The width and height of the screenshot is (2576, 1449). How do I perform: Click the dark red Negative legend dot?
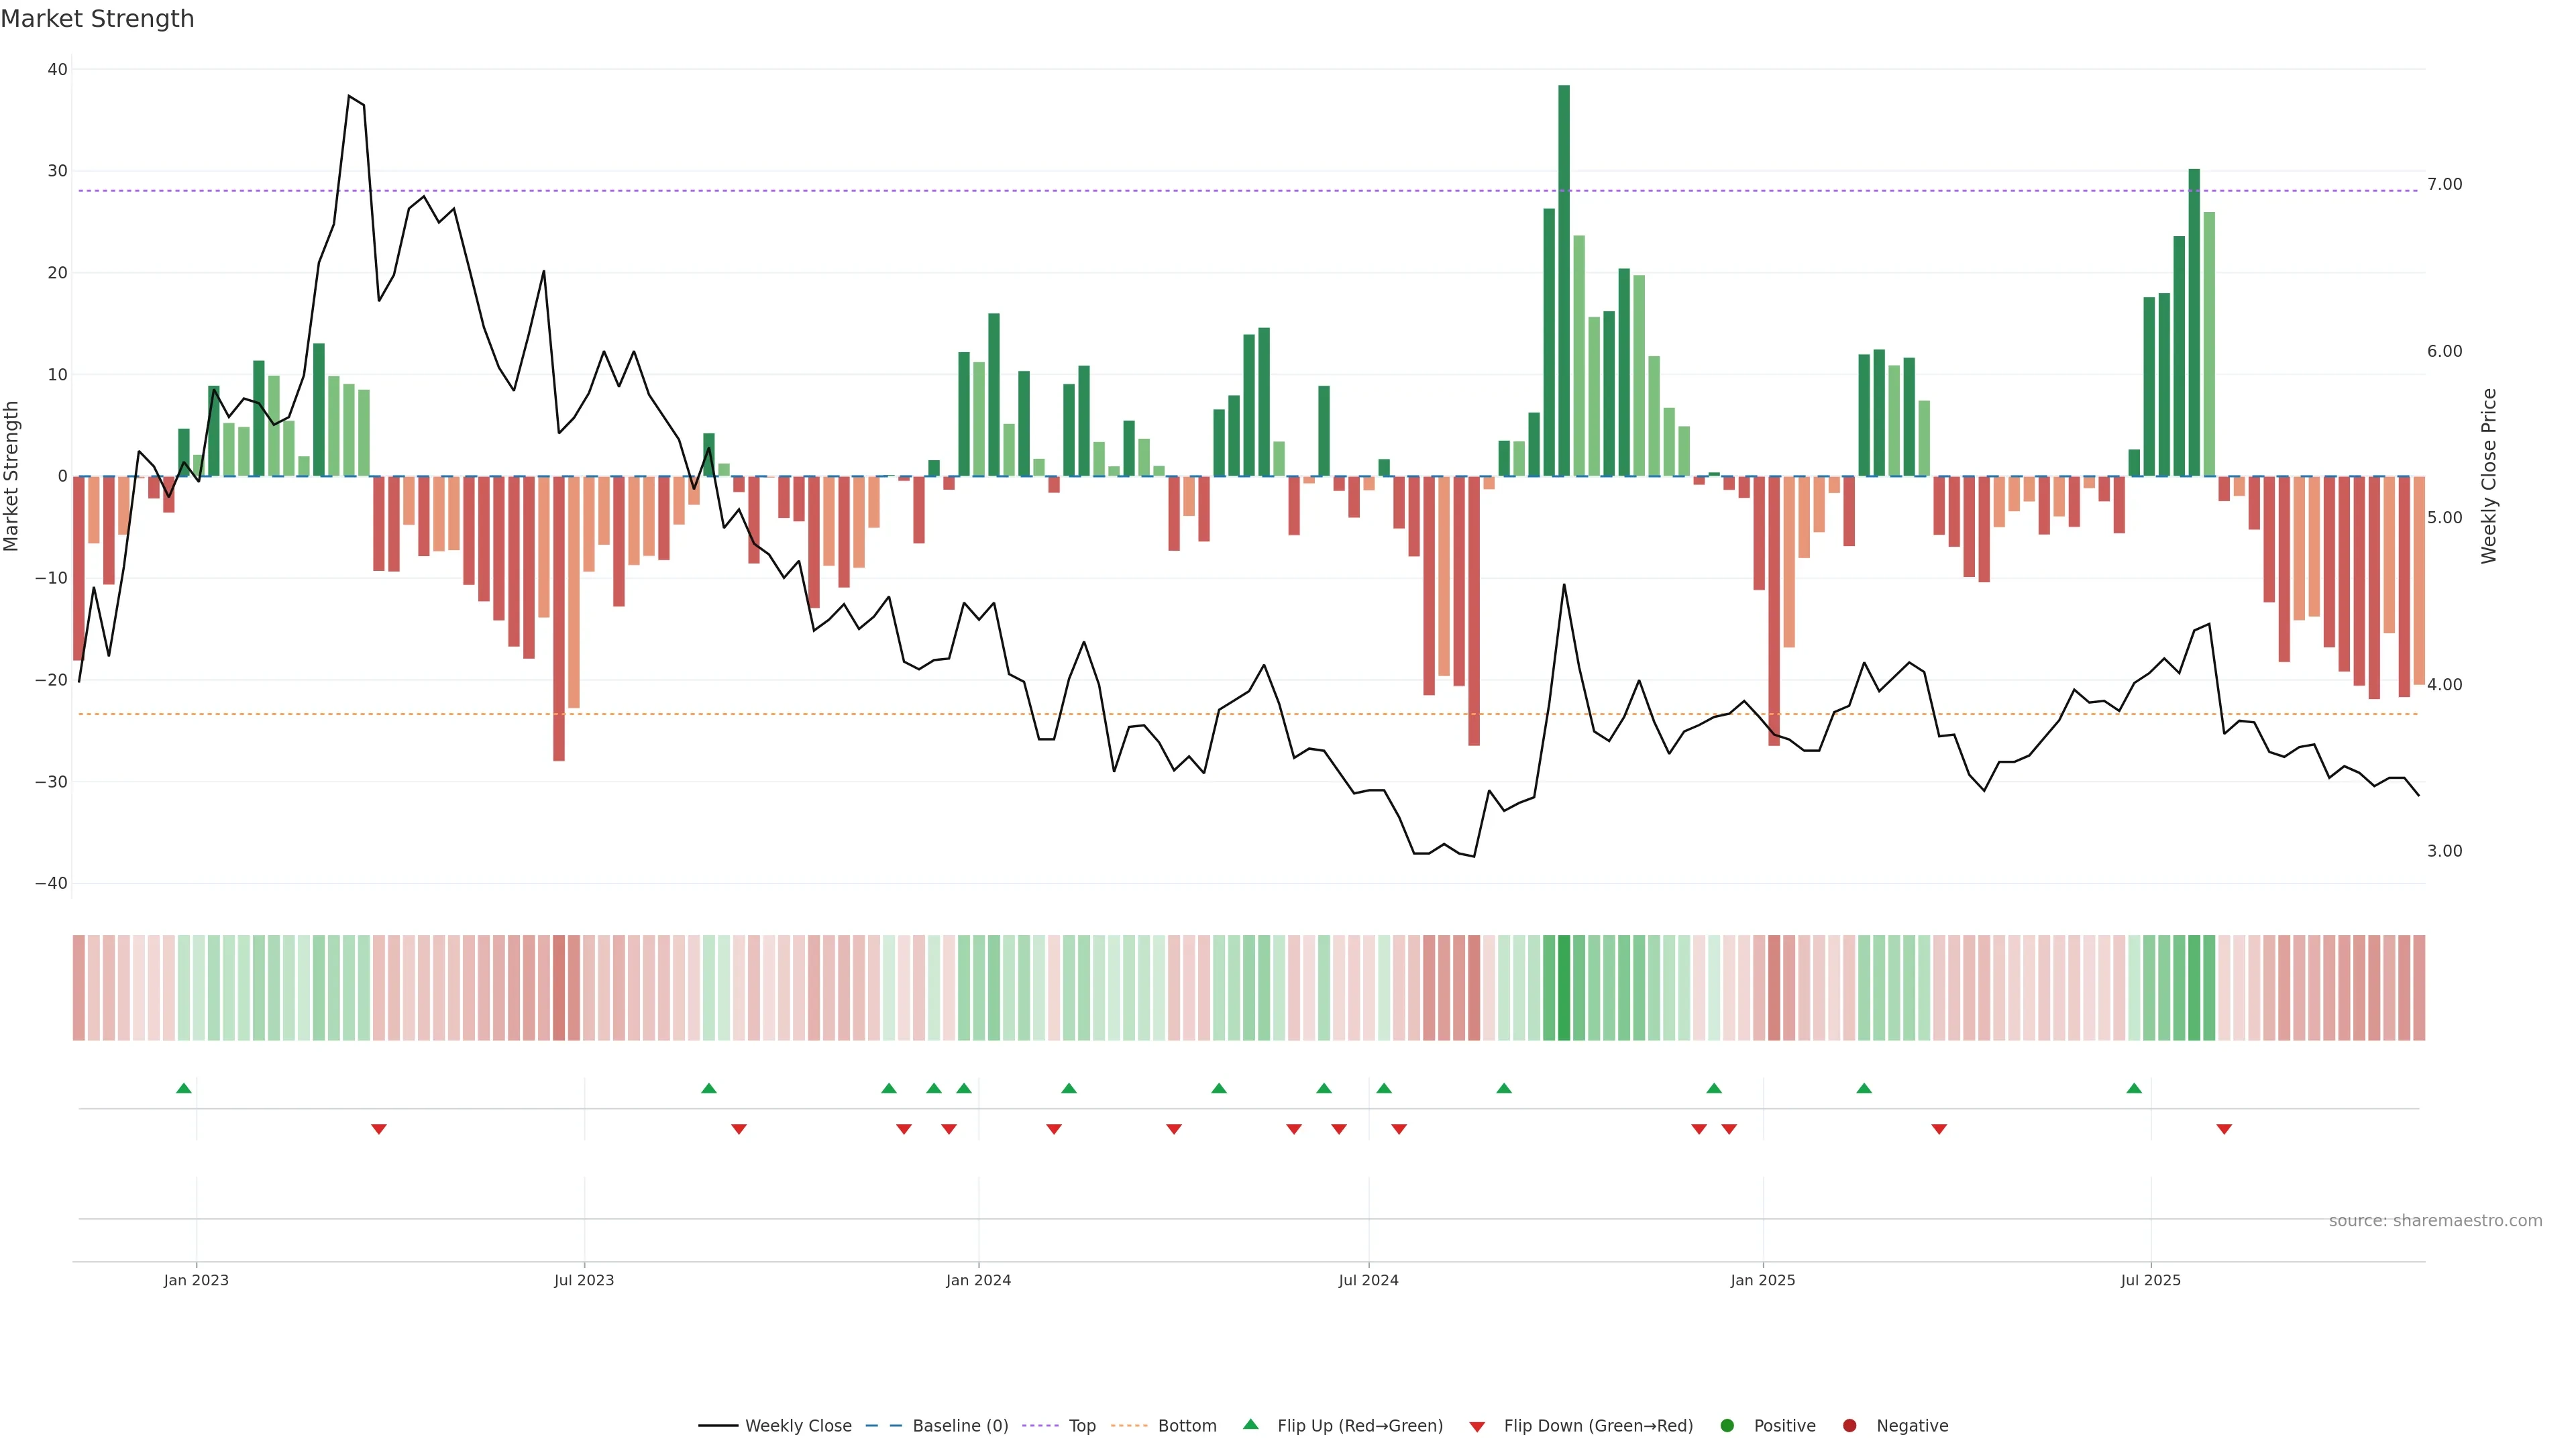[1849, 1426]
